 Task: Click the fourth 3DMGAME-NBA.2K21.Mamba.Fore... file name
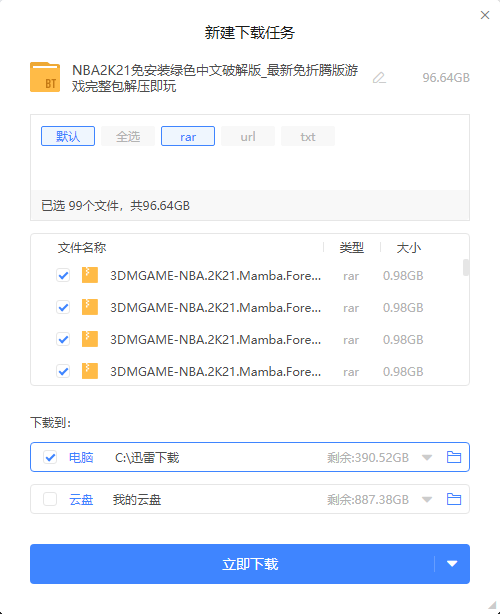[215, 372]
